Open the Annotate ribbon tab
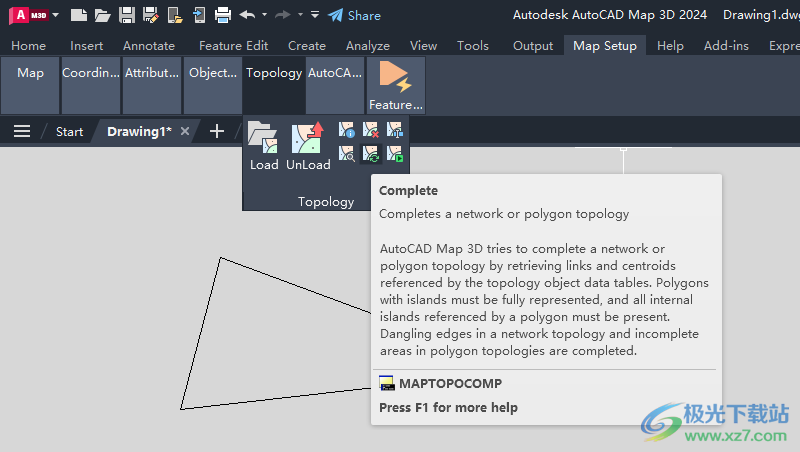The height and width of the screenshot is (452, 800). click(x=149, y=46)
